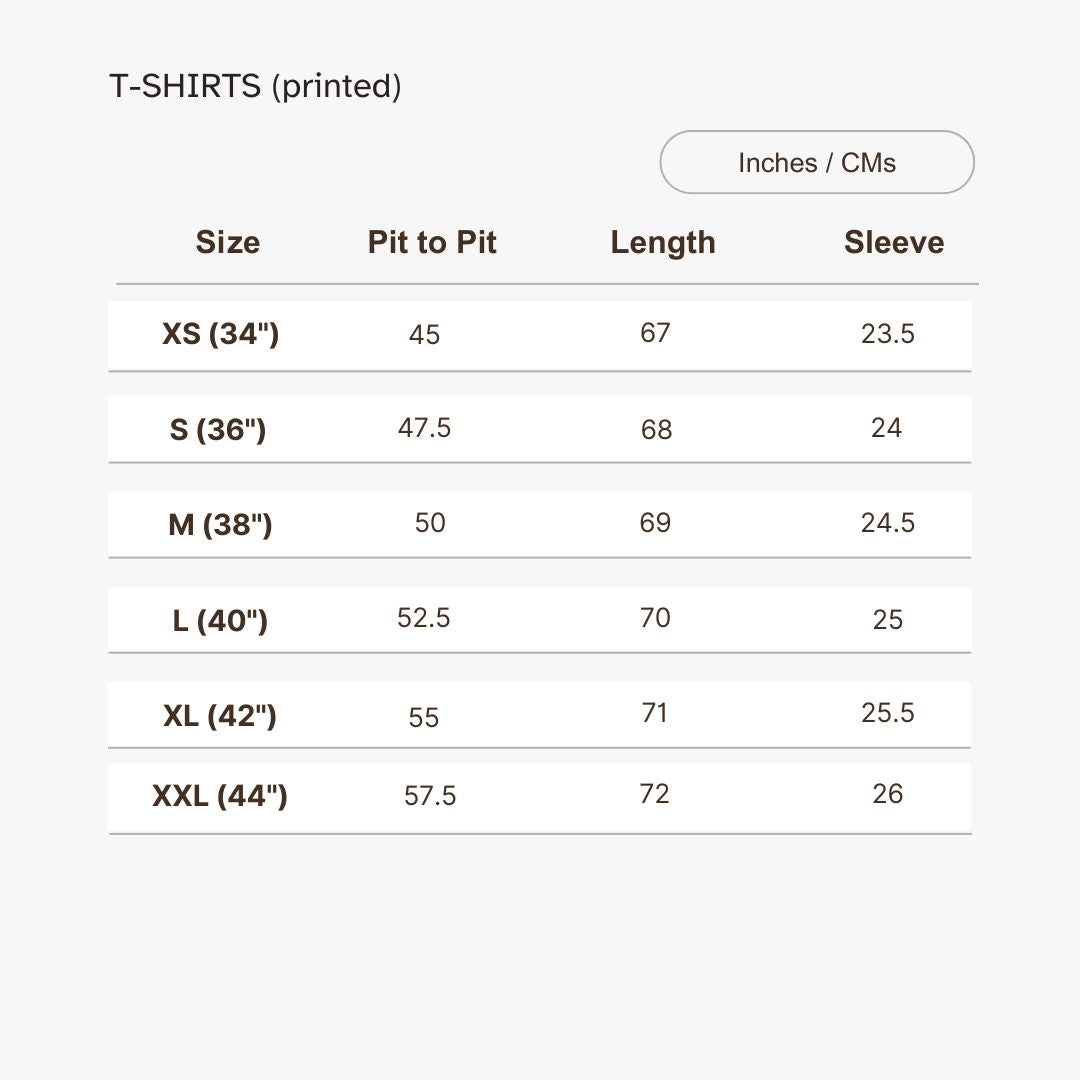Click the XL length value 71
This screenshot has height=1080, width=1080.
click(655, 713)
